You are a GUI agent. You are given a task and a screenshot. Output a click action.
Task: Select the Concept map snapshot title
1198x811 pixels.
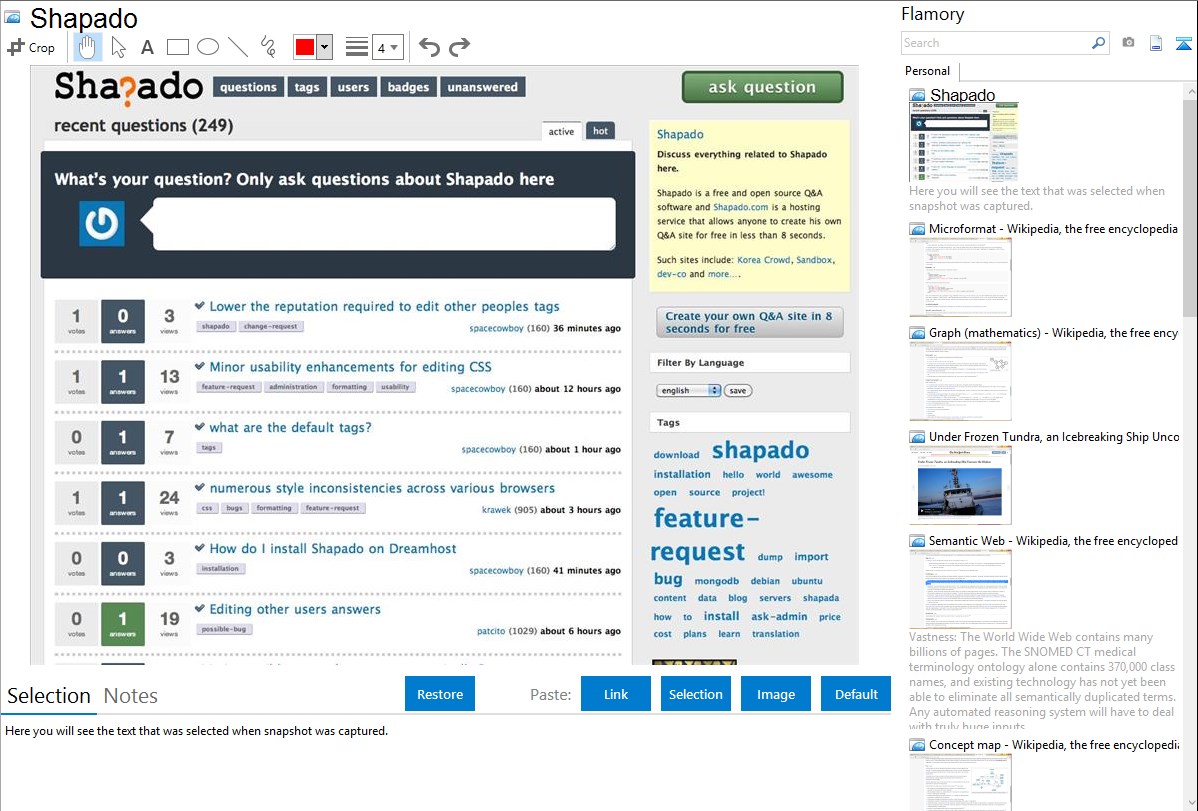tap(1054, 744)
